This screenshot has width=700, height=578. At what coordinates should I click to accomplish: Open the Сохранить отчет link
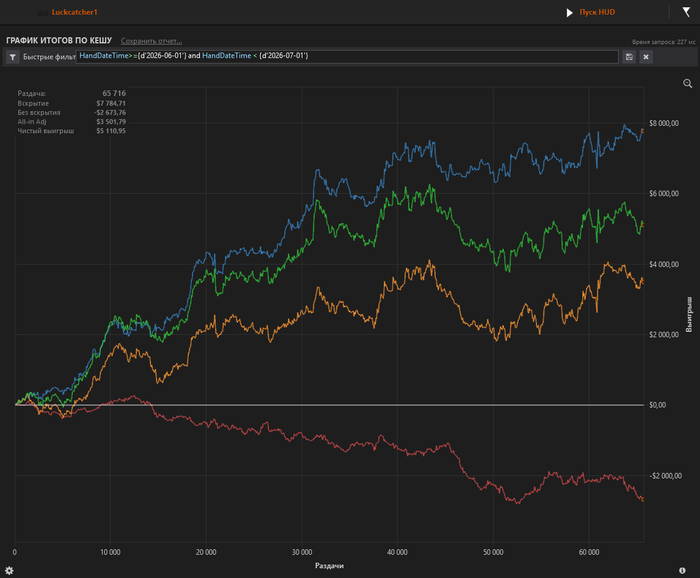point(151,41)
